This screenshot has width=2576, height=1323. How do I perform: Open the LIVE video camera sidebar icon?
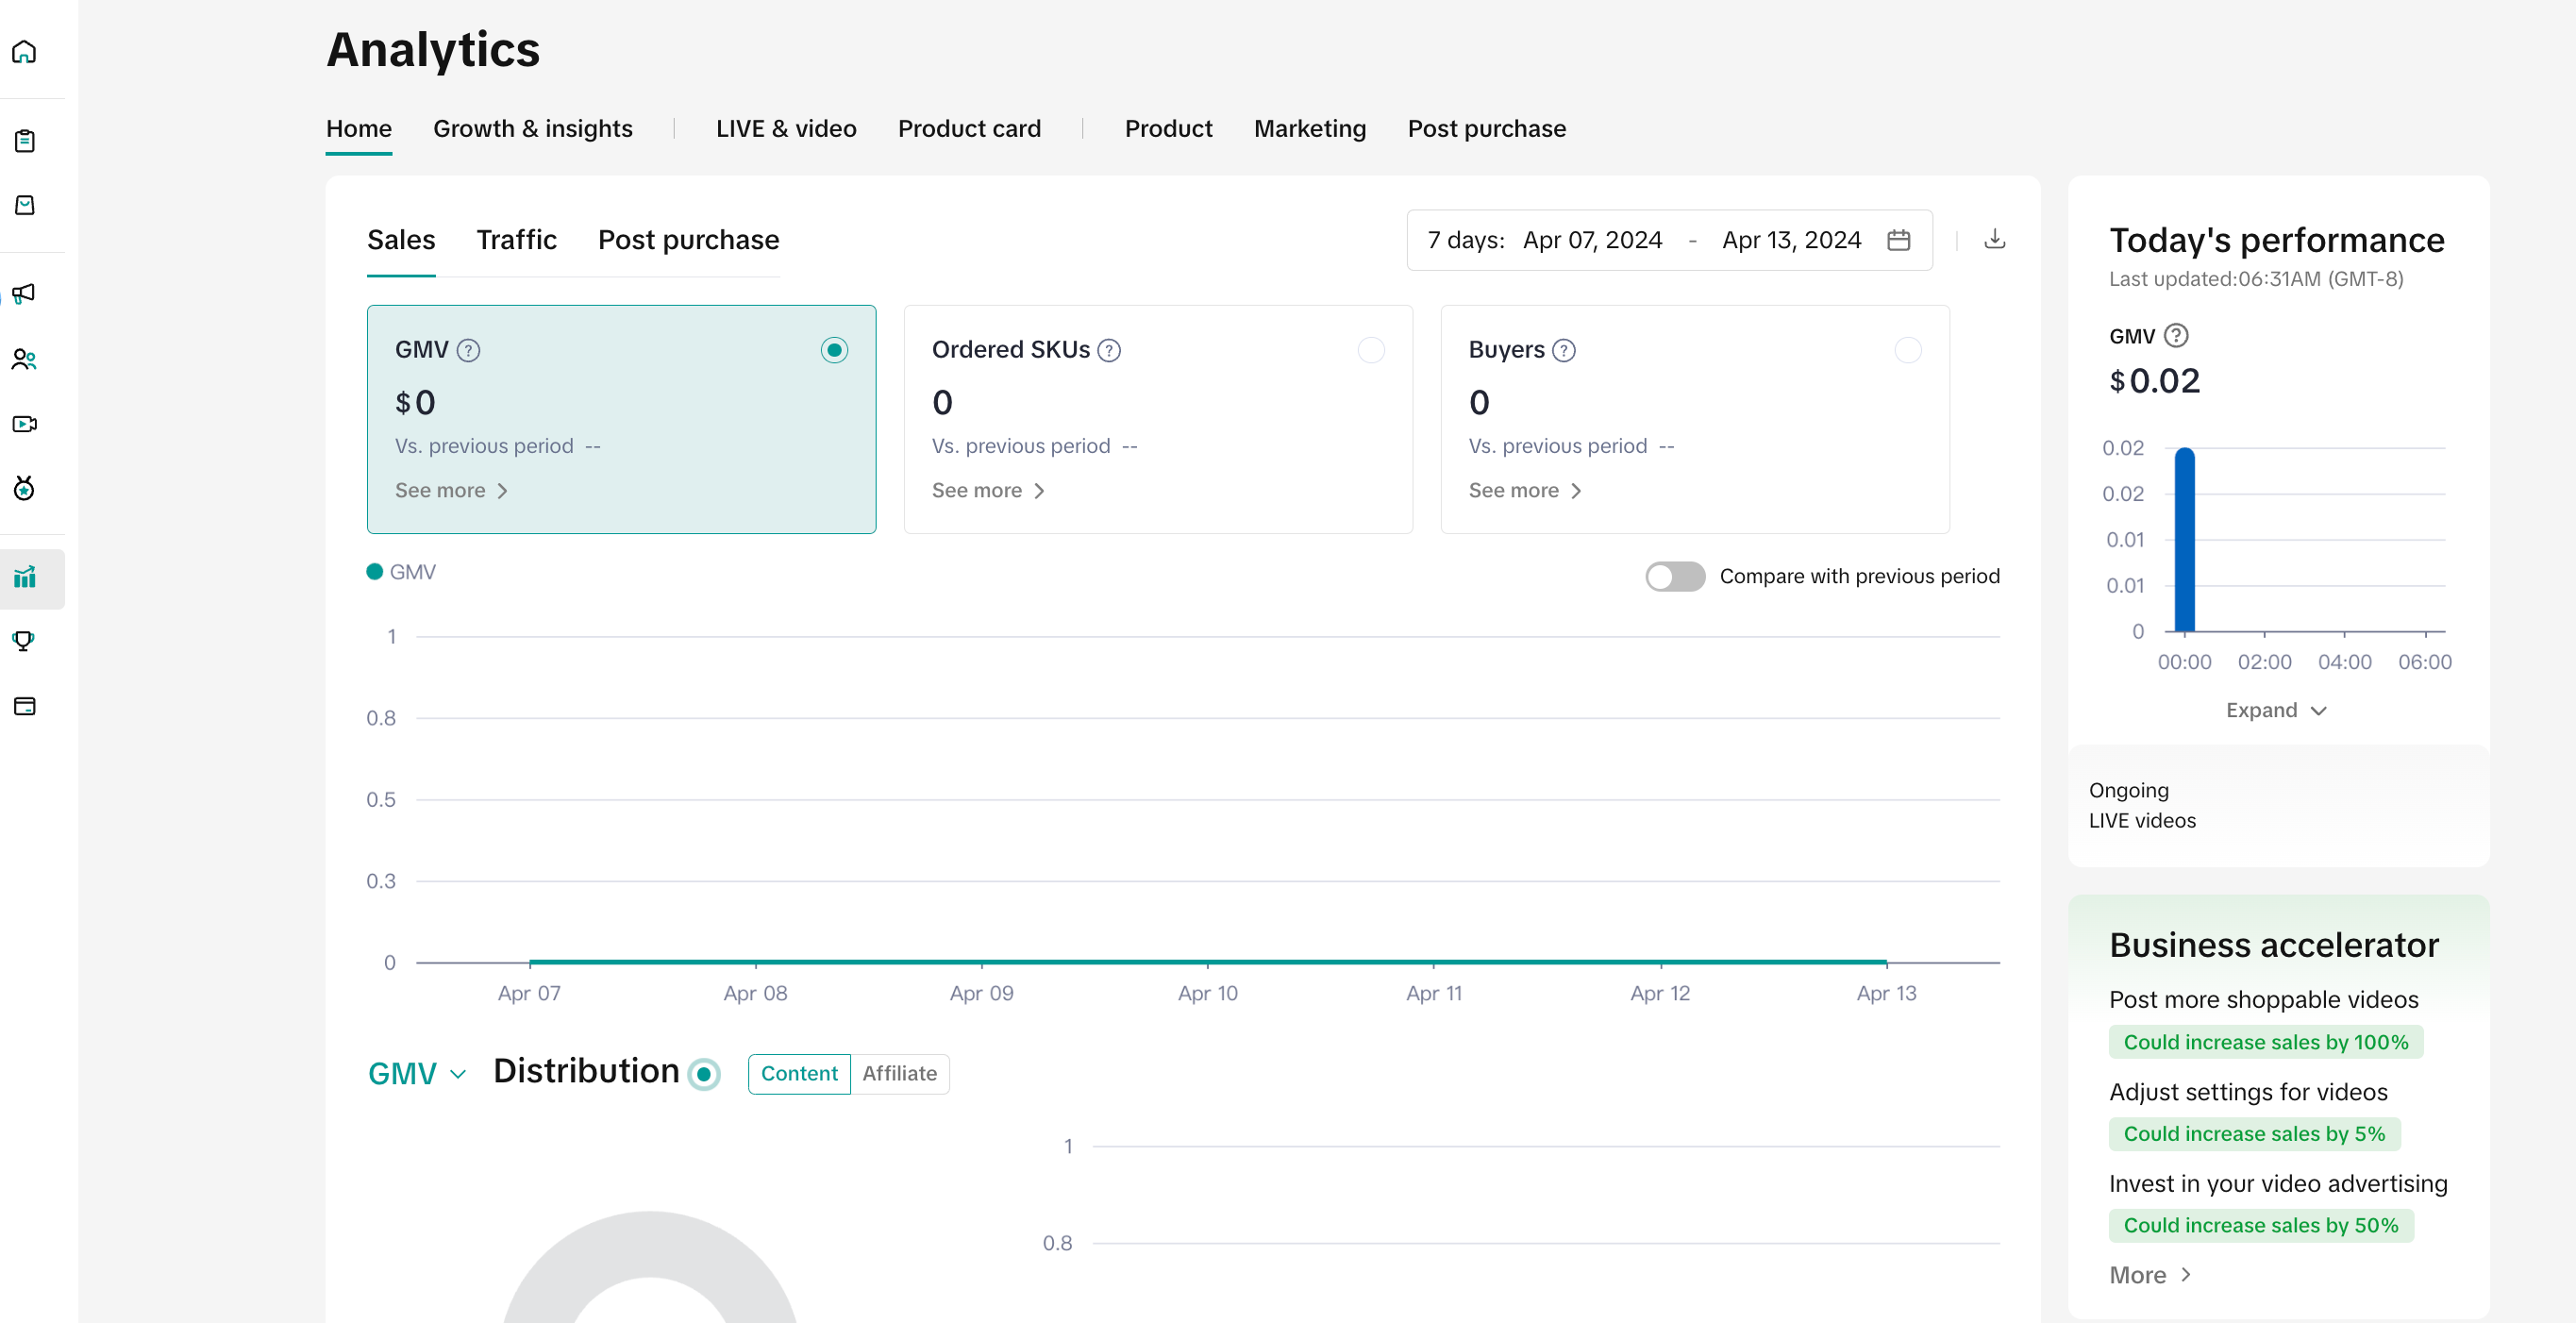[24, 424]
